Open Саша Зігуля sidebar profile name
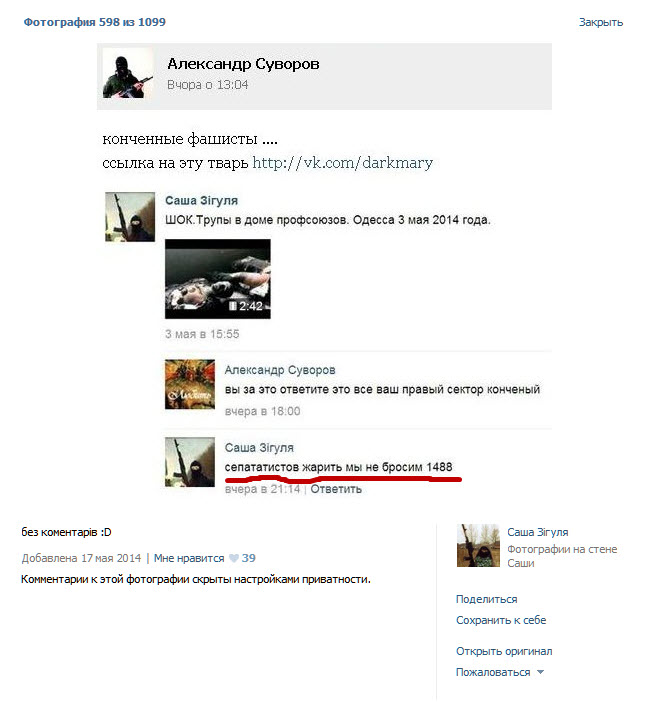Image resolution: width=648 pixels, height=721 pixels. point(538,532)
